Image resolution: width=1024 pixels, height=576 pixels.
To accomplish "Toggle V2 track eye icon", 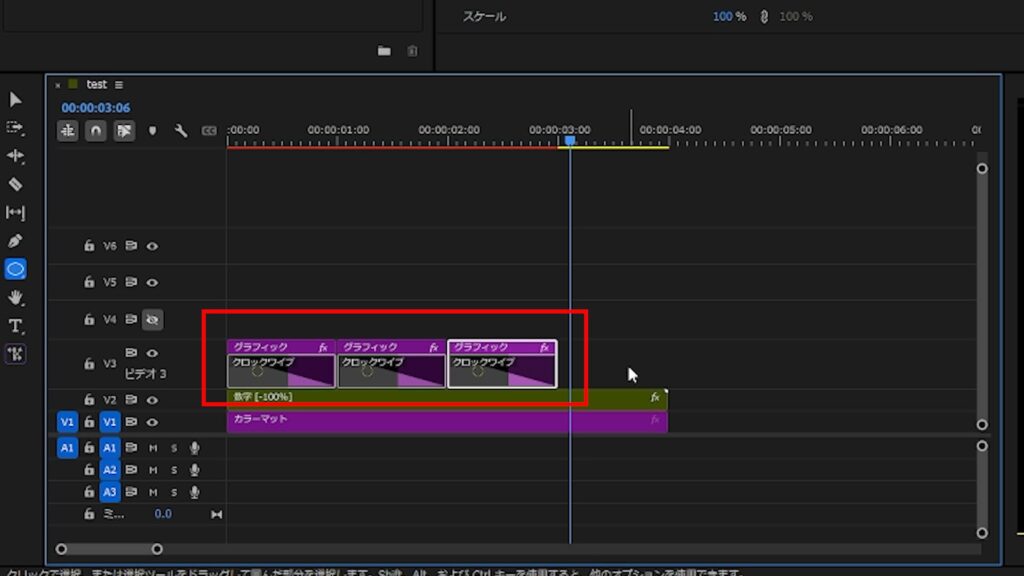I will (152, 400).
